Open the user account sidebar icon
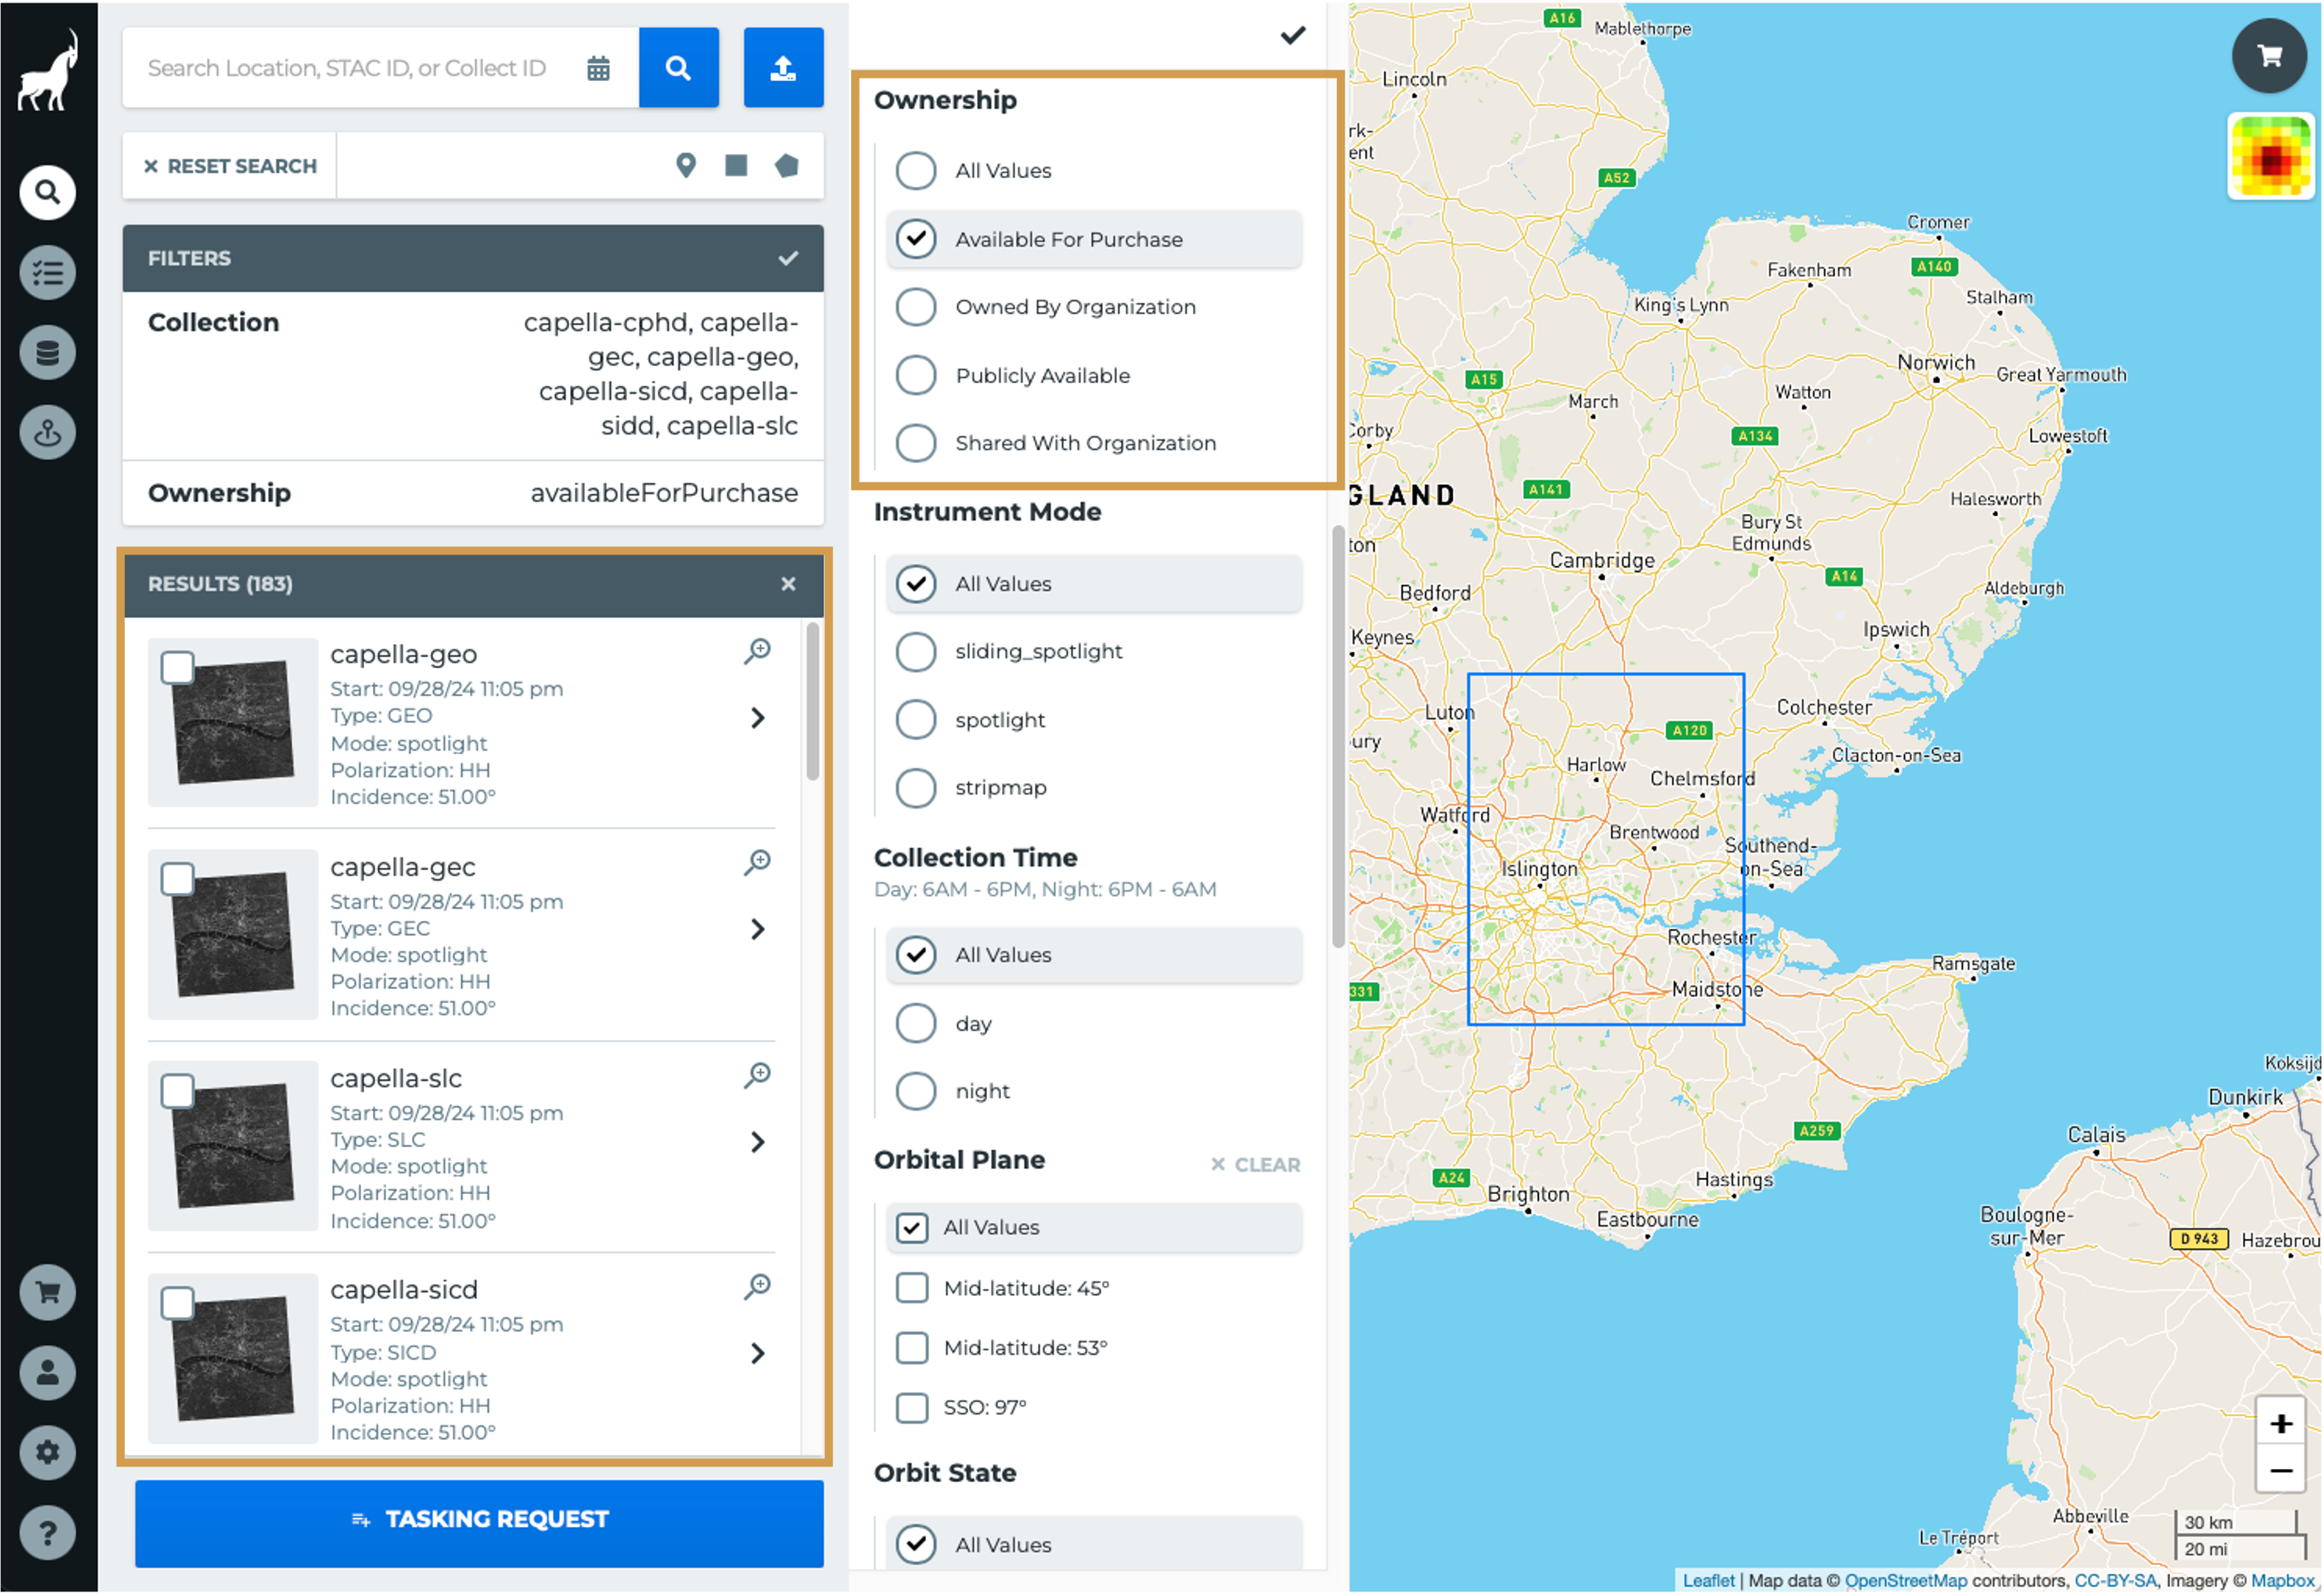 pyautogui.click(x=48, y=1373)
